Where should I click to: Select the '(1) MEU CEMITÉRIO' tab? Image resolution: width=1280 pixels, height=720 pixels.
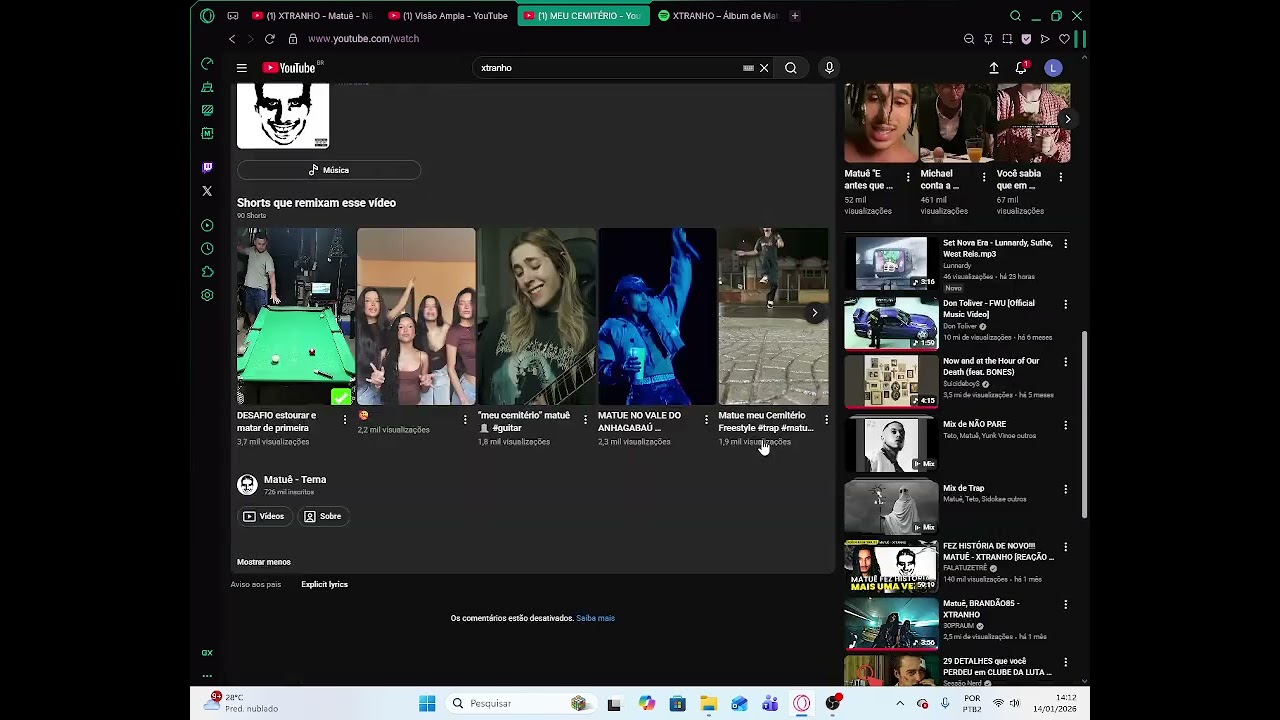(582, 16)
